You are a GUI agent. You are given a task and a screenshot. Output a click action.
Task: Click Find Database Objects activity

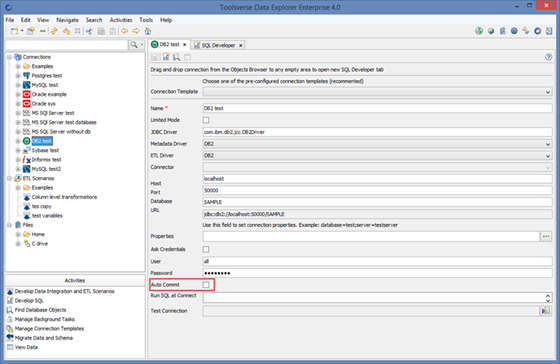[40, 310]
